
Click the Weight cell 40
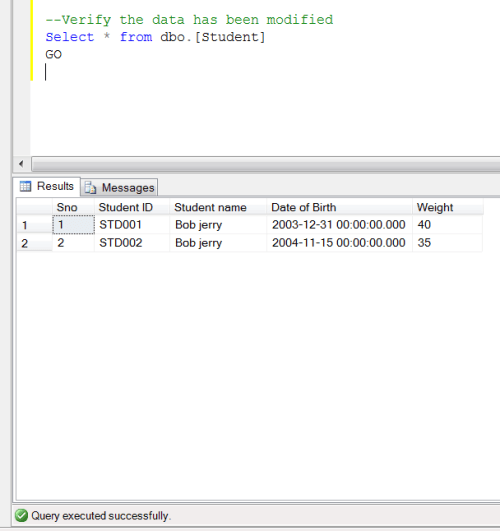448,225
